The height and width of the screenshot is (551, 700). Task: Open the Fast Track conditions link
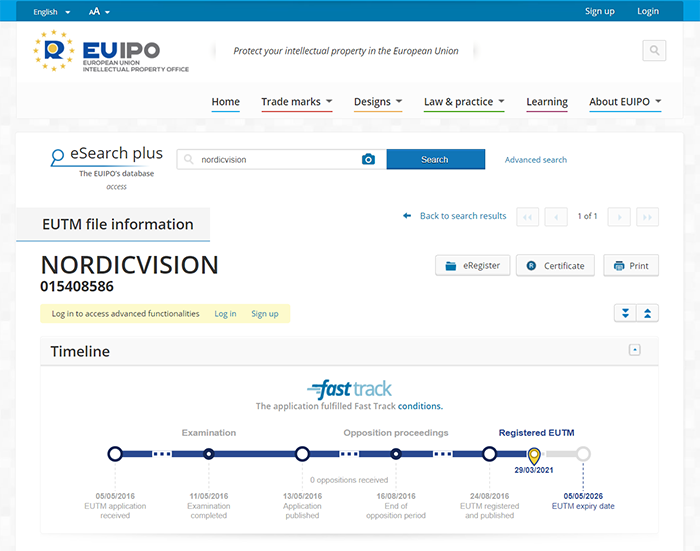(420, 406)
